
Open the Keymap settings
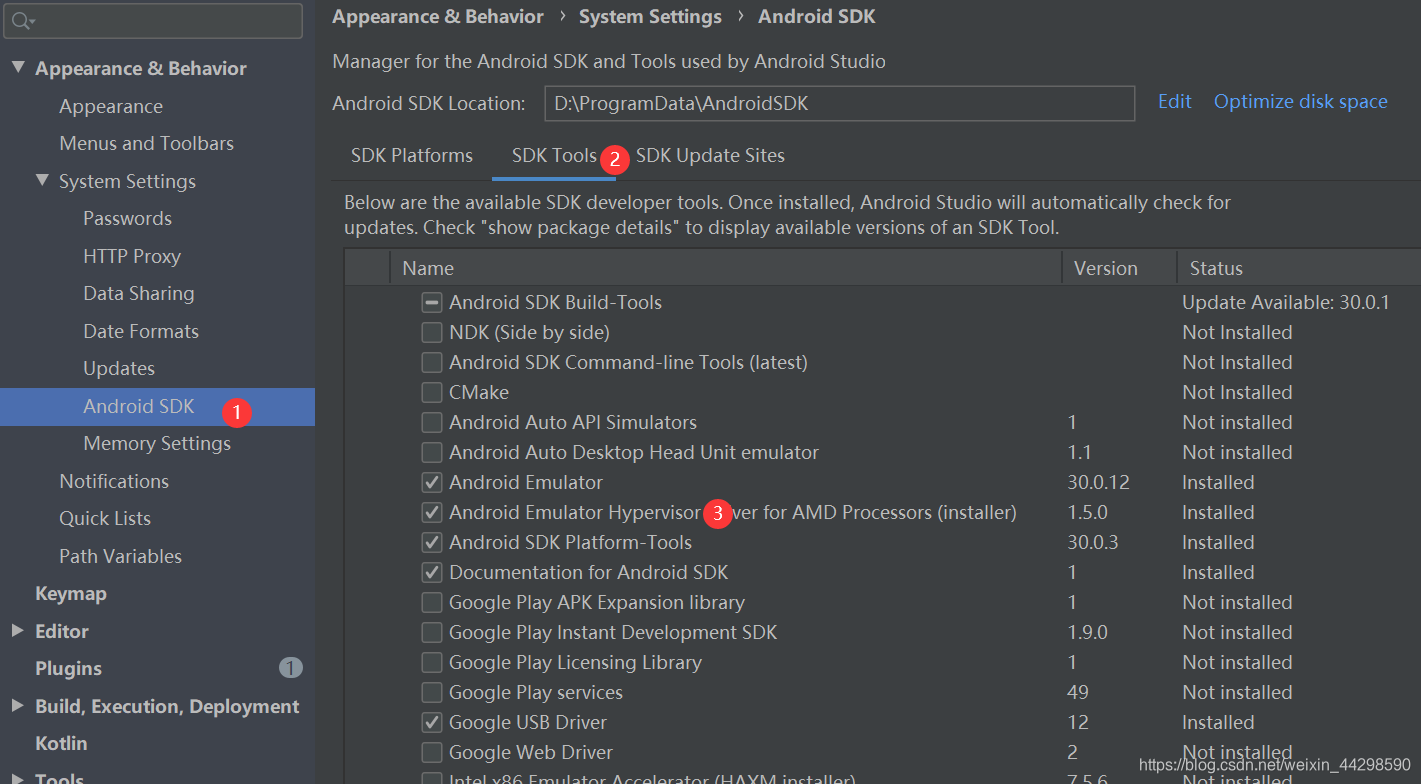[x=71, y=593]
